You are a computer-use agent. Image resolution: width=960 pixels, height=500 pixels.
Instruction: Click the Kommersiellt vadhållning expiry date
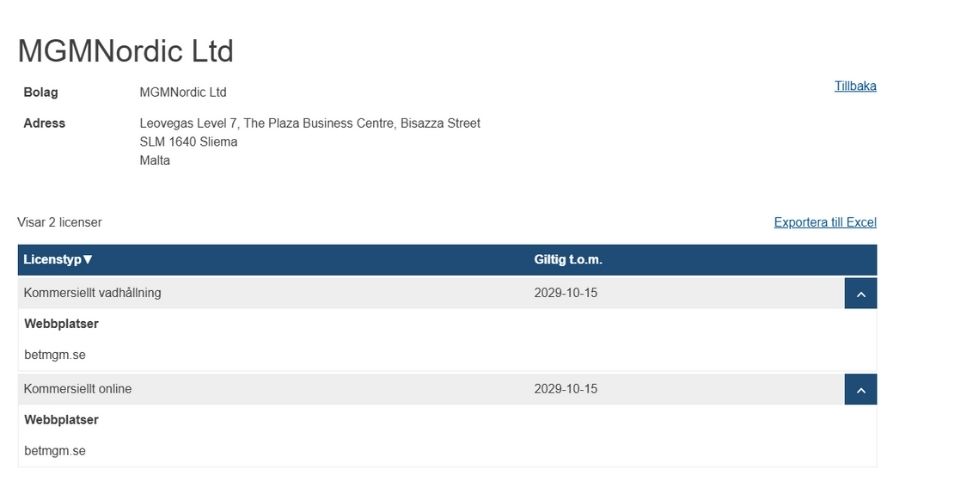565,293
